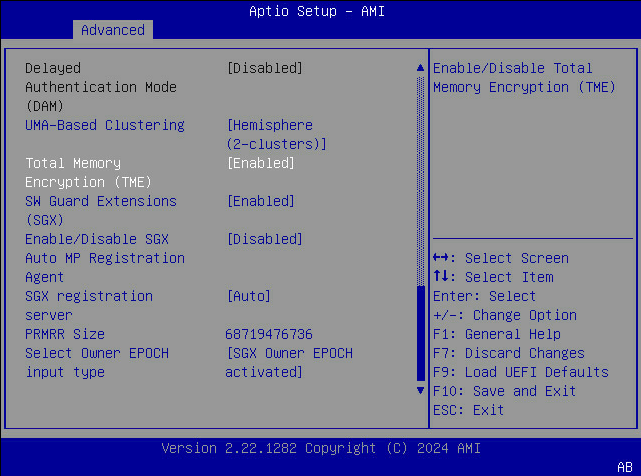The image size is (641, 476).
Task: Open SGX registration server Auto option
Action: [x=249, y=296]
